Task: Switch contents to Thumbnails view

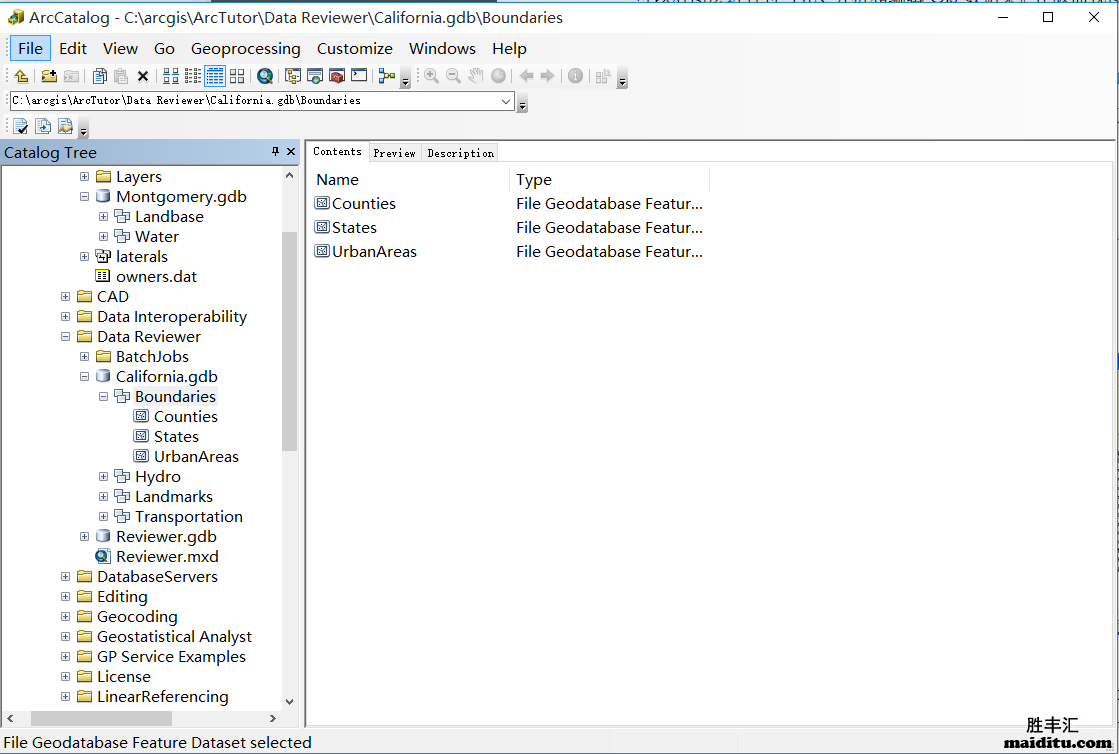Action: click(237, 76)
